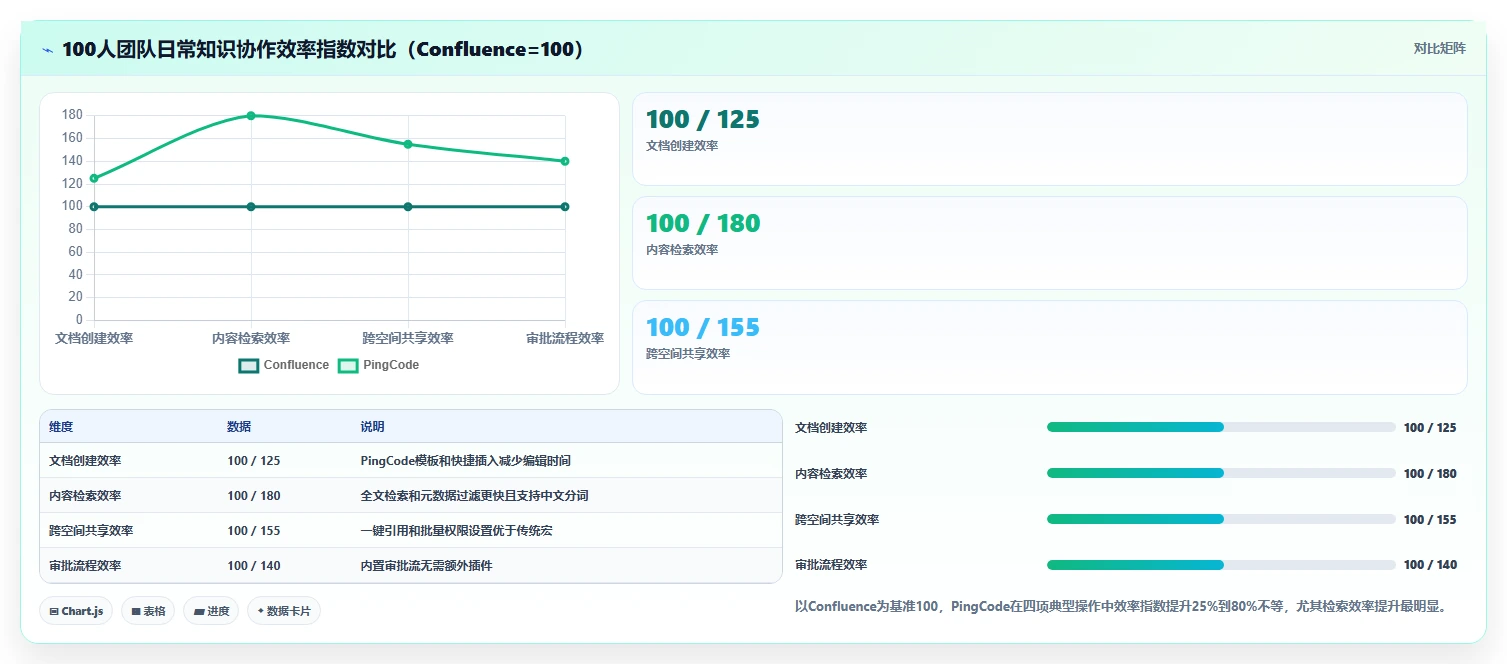
Task: Click the chart axis label 审批流程效率
Action: (x=565, y=339)
